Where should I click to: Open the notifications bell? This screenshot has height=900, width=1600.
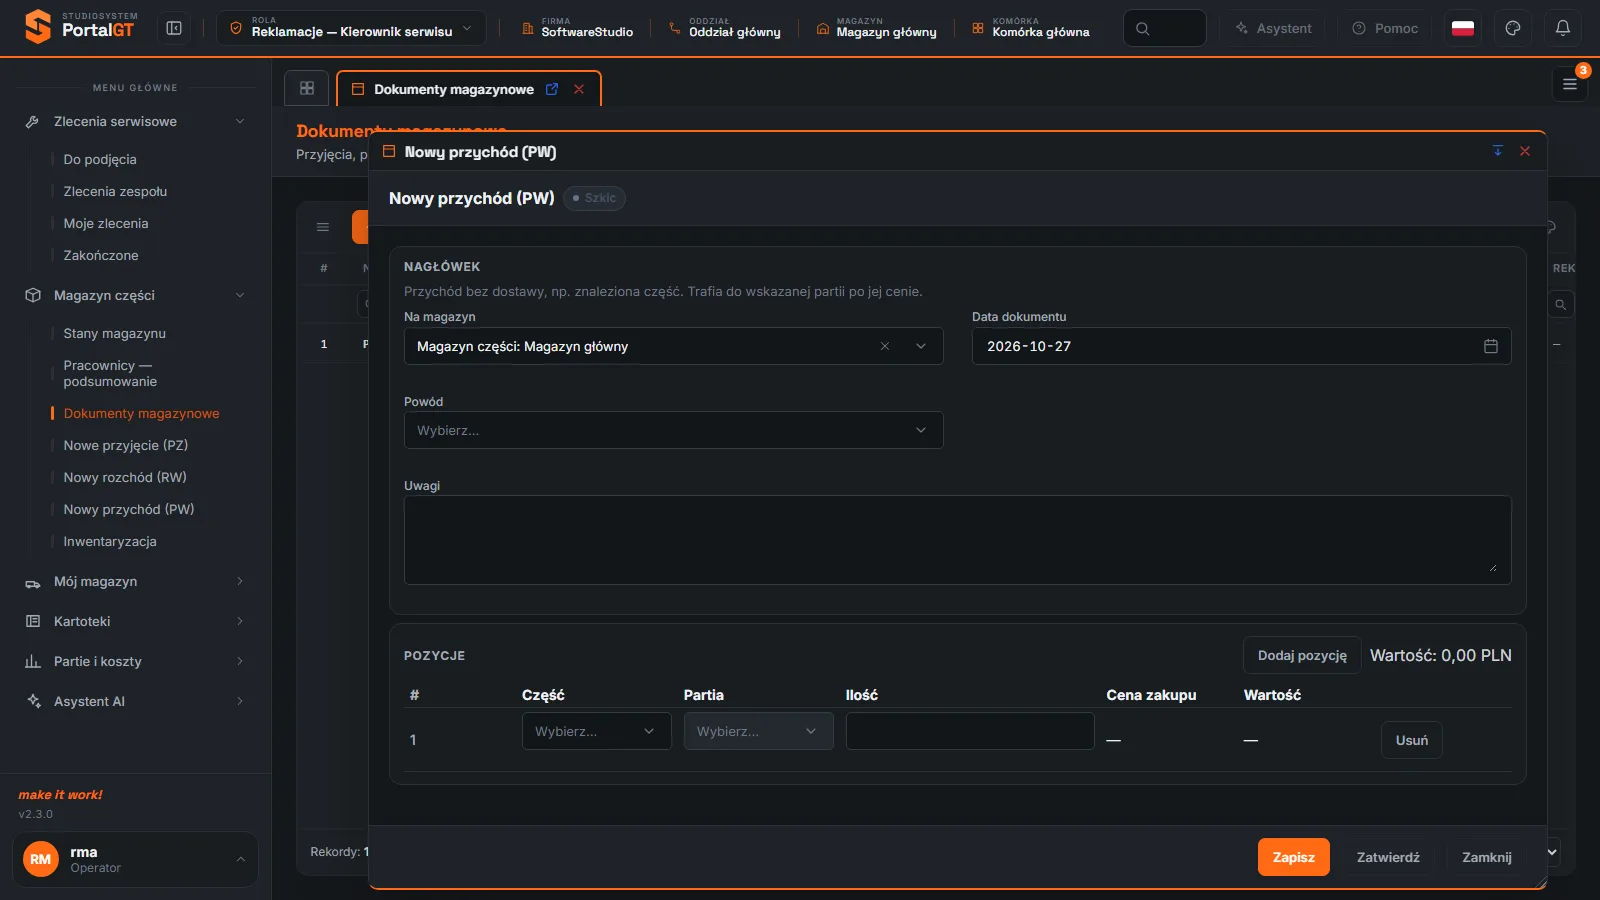point(1563,28)
